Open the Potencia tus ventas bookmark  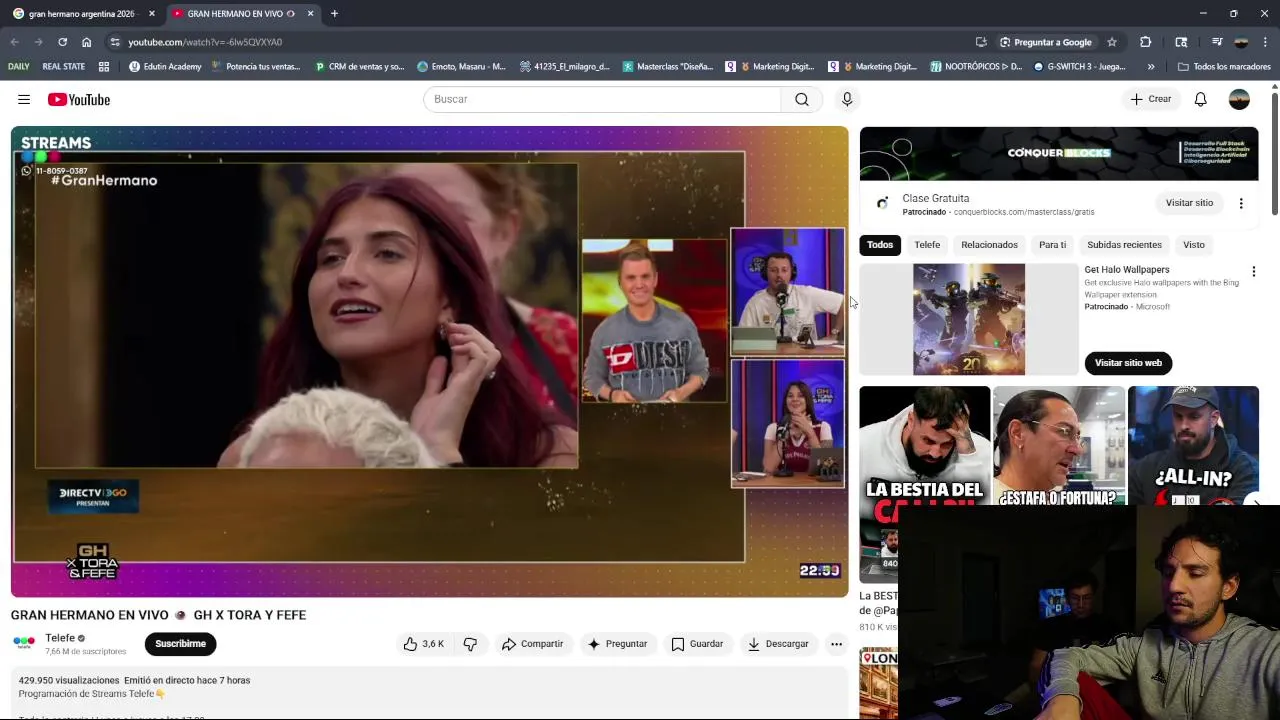(255, 67)
